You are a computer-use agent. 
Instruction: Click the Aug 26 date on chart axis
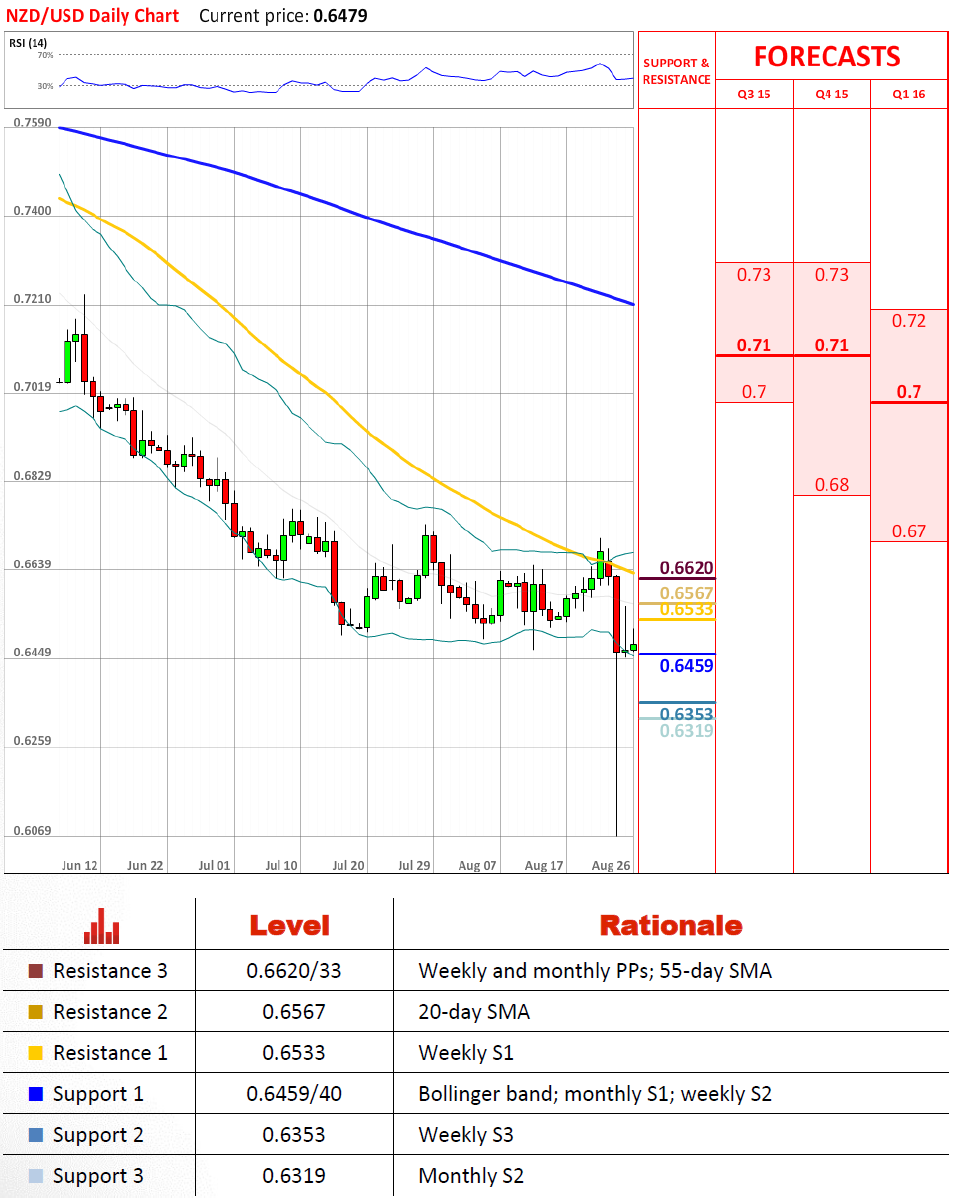click(611, 864)
